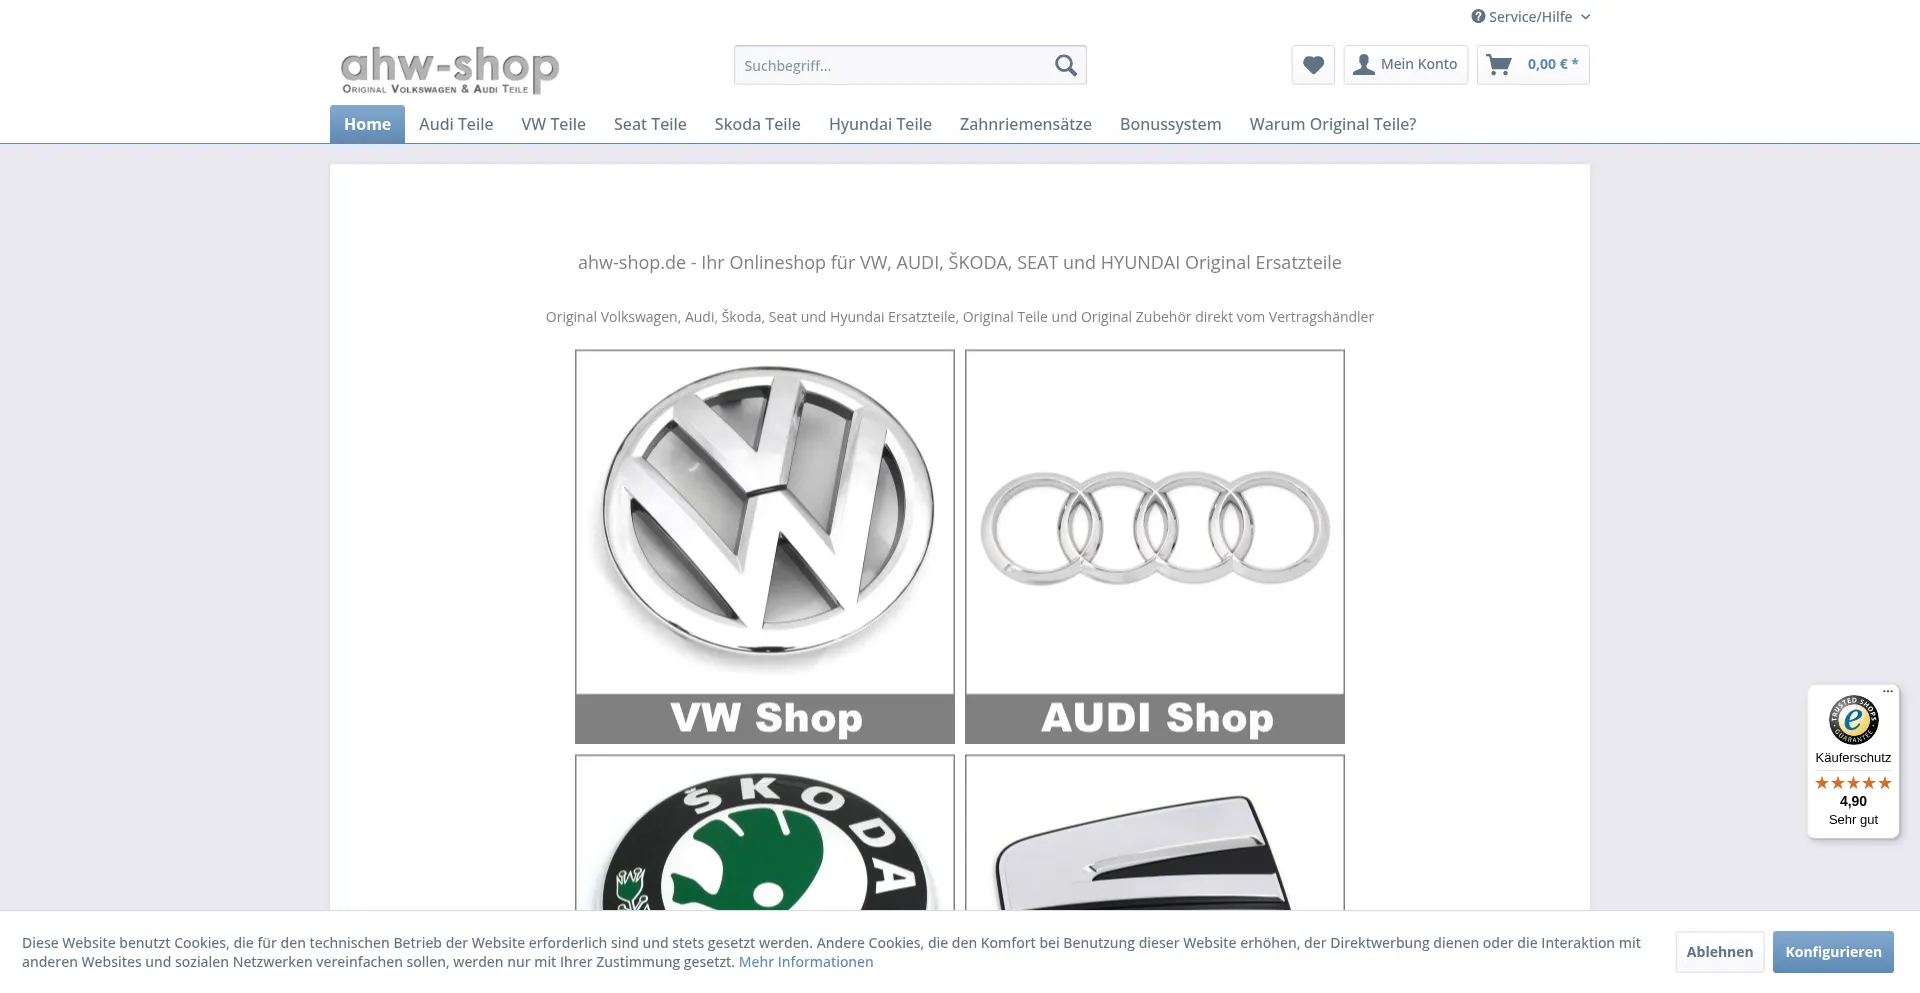The height and width of the screenshot is (993, 1920).
Task: Open the VW Shop tile
Action: (x=765, y=546)
